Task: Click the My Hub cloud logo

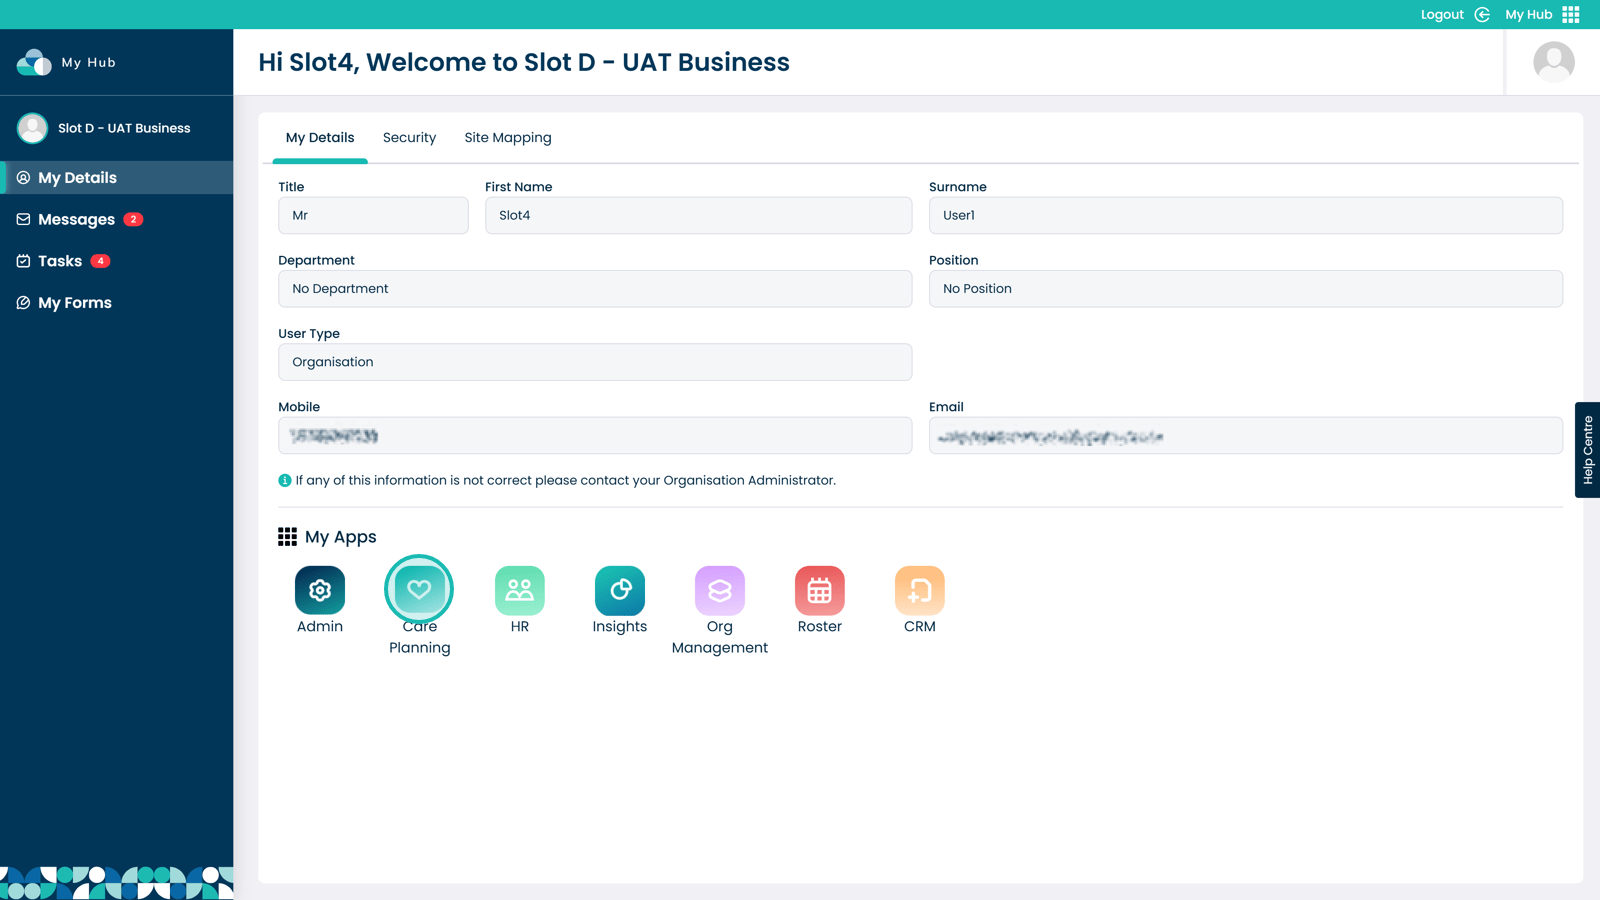Action: point(34,62)
